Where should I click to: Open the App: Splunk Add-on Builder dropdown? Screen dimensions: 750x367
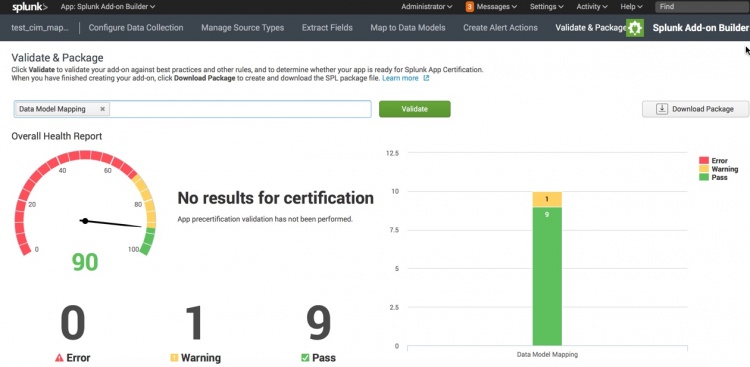(108, 7)
